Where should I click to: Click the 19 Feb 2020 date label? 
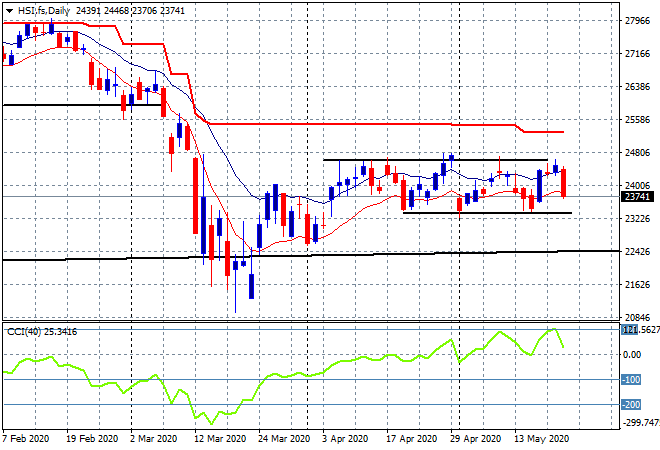click(x=92, y=439)
